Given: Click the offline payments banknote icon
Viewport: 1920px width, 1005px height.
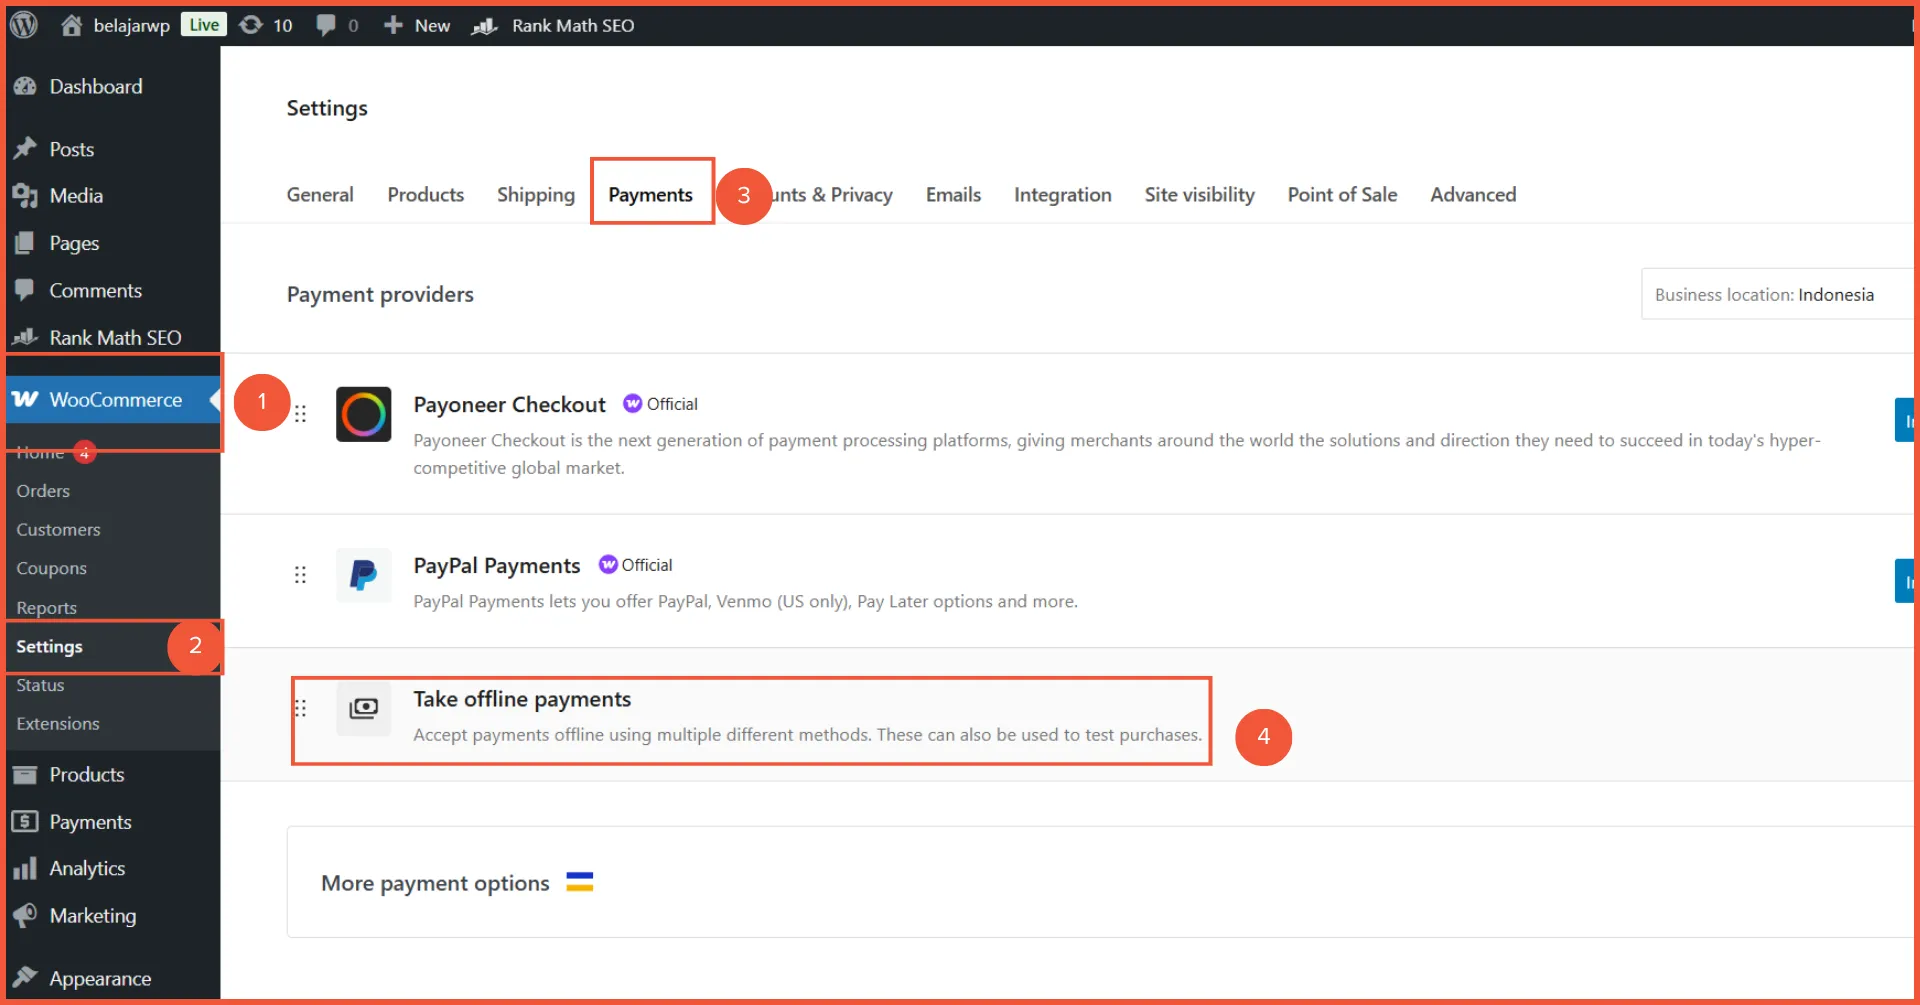Looking at the screenshot, I should [364, 708].
